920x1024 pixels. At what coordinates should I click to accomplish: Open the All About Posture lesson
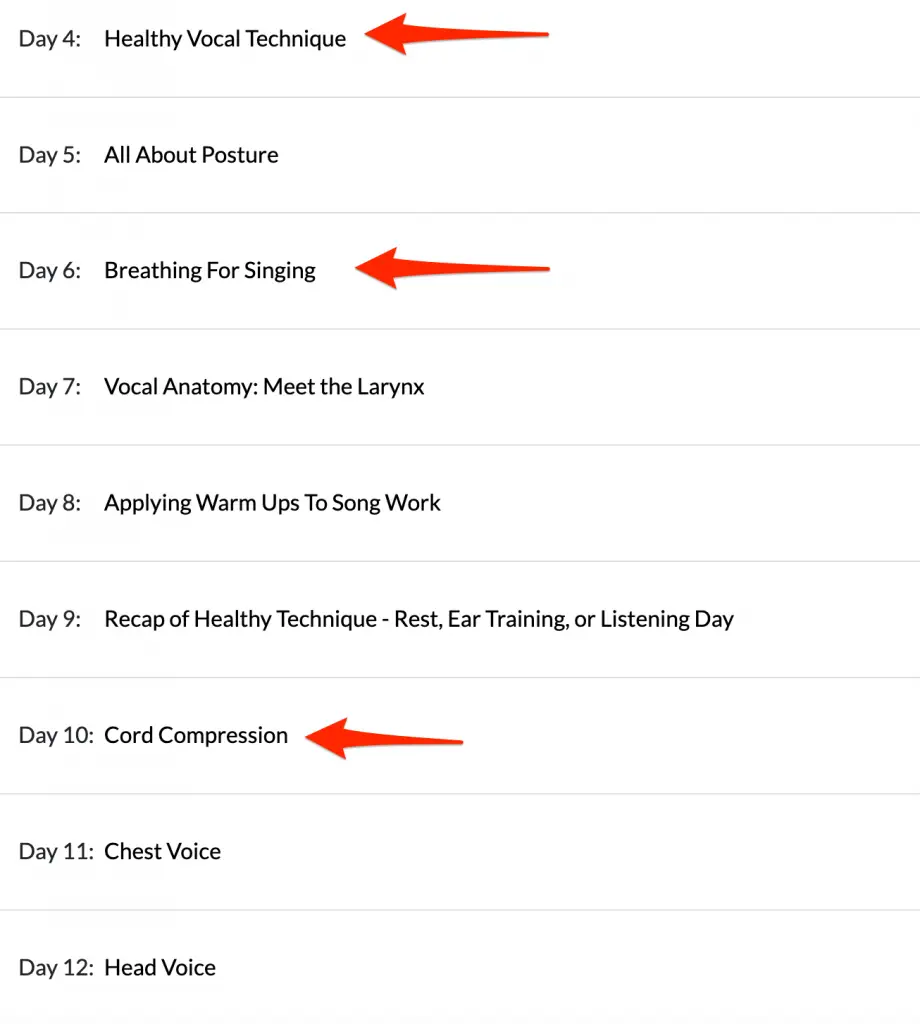191,155
